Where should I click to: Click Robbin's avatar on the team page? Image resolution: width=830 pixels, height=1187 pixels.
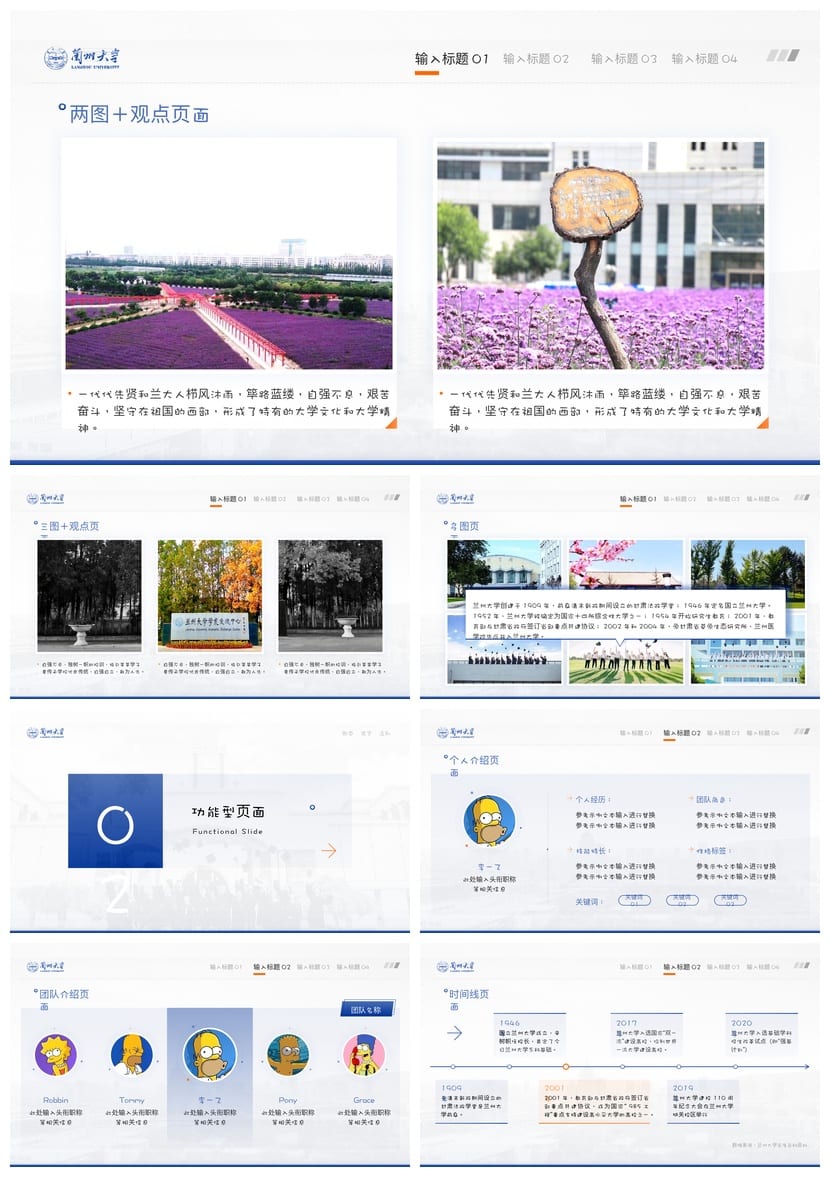55,1055
